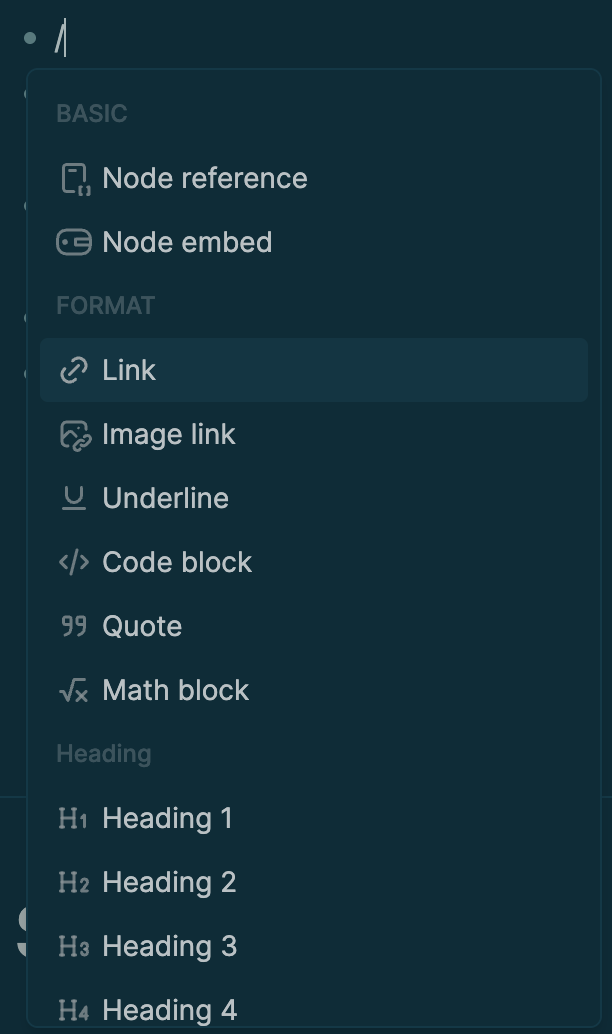
Task: Click the Image link icon
Action: pos(74,435)
